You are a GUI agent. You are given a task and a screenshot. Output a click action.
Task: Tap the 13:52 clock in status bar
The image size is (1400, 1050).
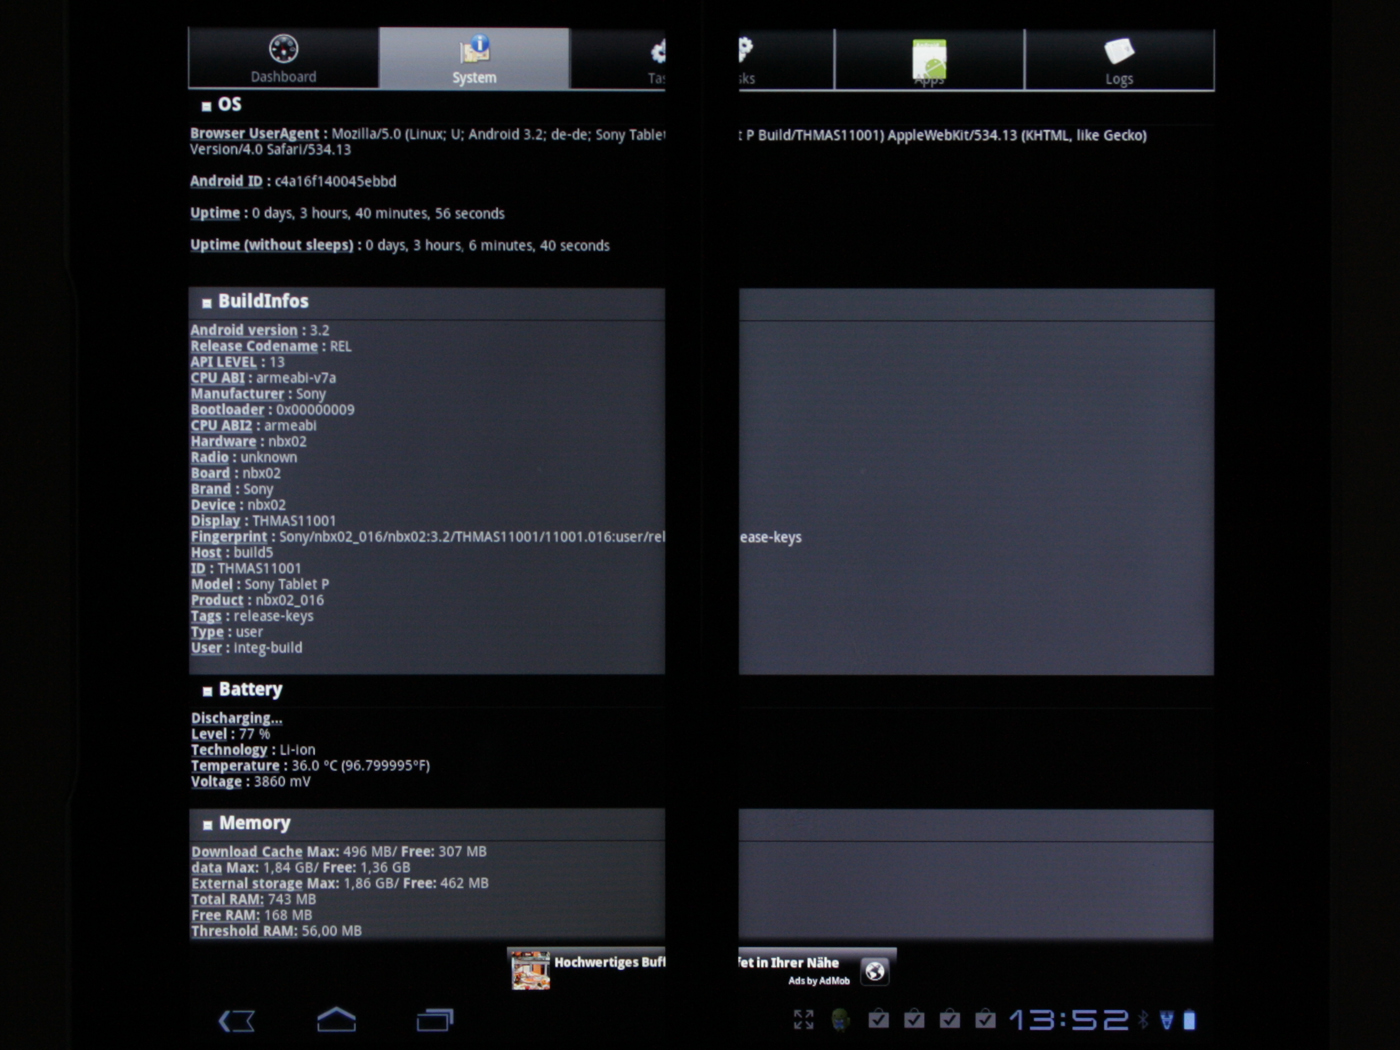[1068, 1019]
